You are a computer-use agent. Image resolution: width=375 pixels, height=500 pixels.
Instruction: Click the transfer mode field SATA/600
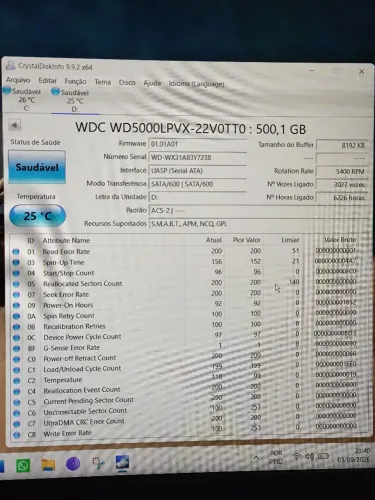point(197,184)
